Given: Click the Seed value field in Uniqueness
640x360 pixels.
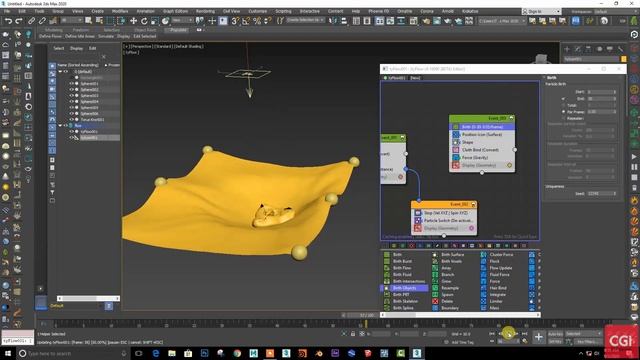Looking at the screenshot, I should pyautogui.click(x=601, y=193).
